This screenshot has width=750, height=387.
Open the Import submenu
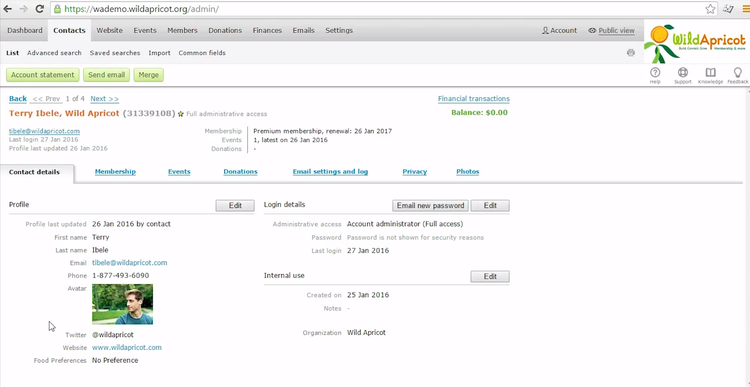point(159,53)
